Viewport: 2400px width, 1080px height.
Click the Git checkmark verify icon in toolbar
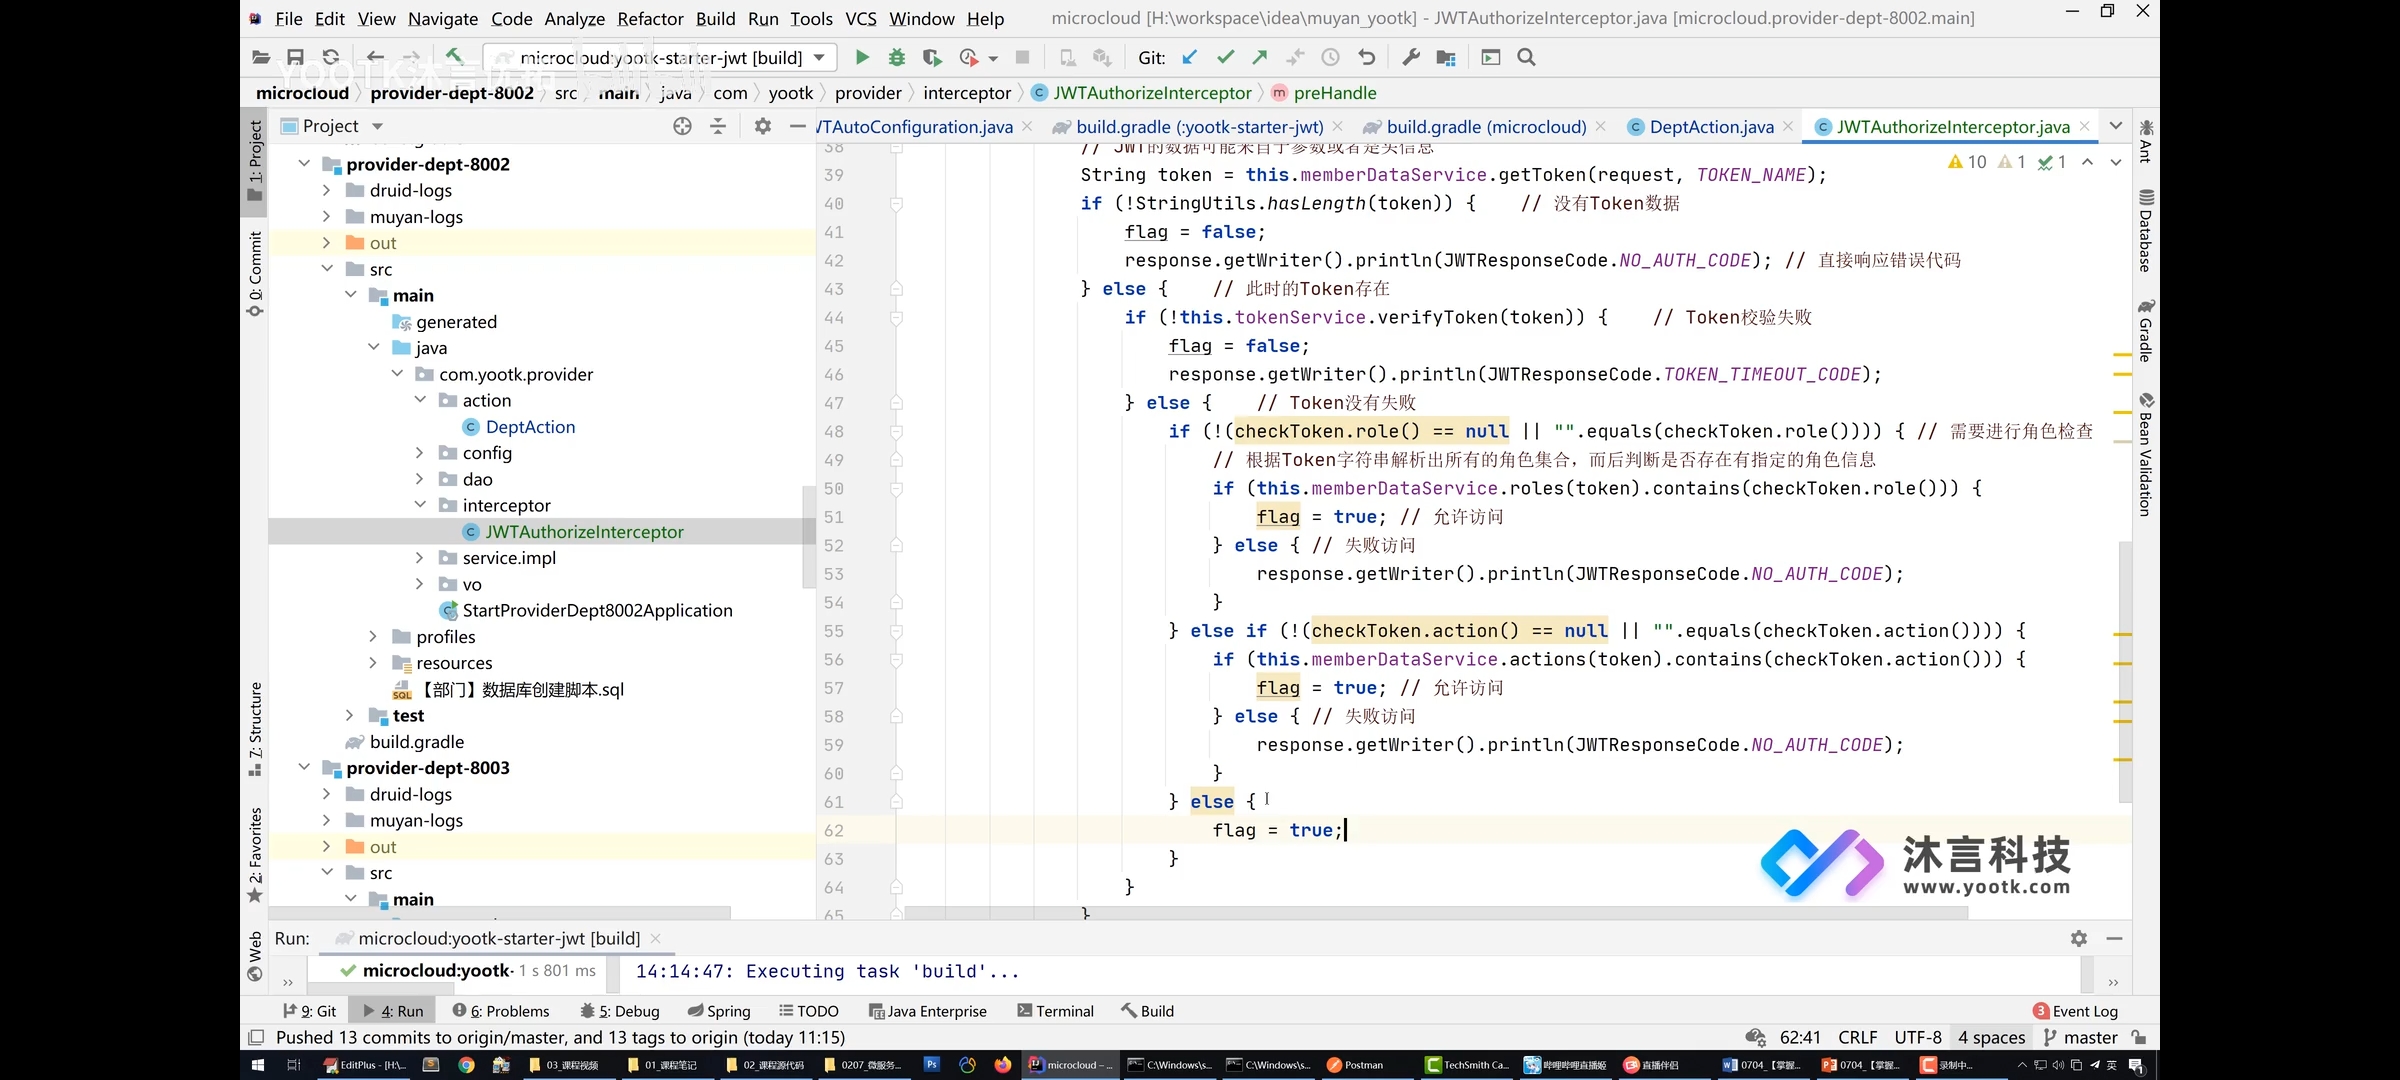(1224, 57)
